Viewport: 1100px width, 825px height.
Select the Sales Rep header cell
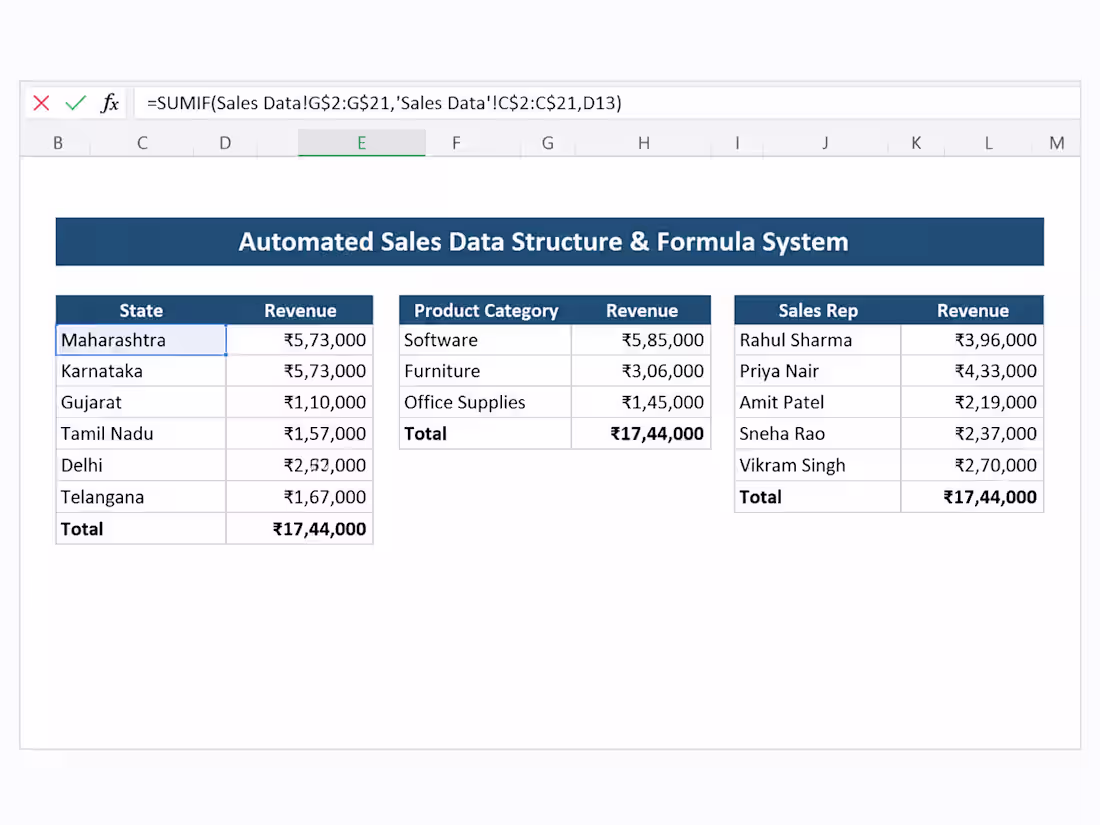pyautogui.click(x=818, y=310)
